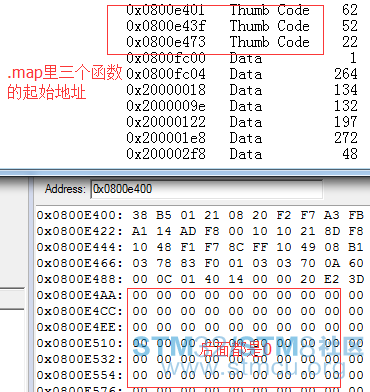This screenshot has height=392, width=370.
Task: Click byte E2 in the 0x0800E488 row
Action: tap(332, 279)
